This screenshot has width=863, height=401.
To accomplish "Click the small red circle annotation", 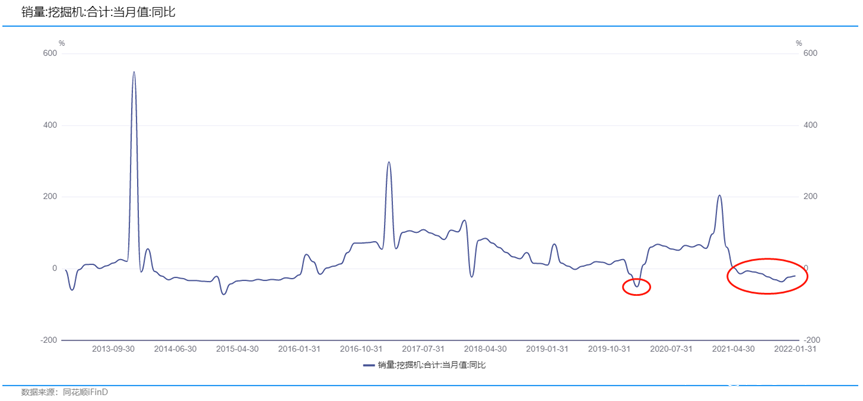I will pos(637,287).
